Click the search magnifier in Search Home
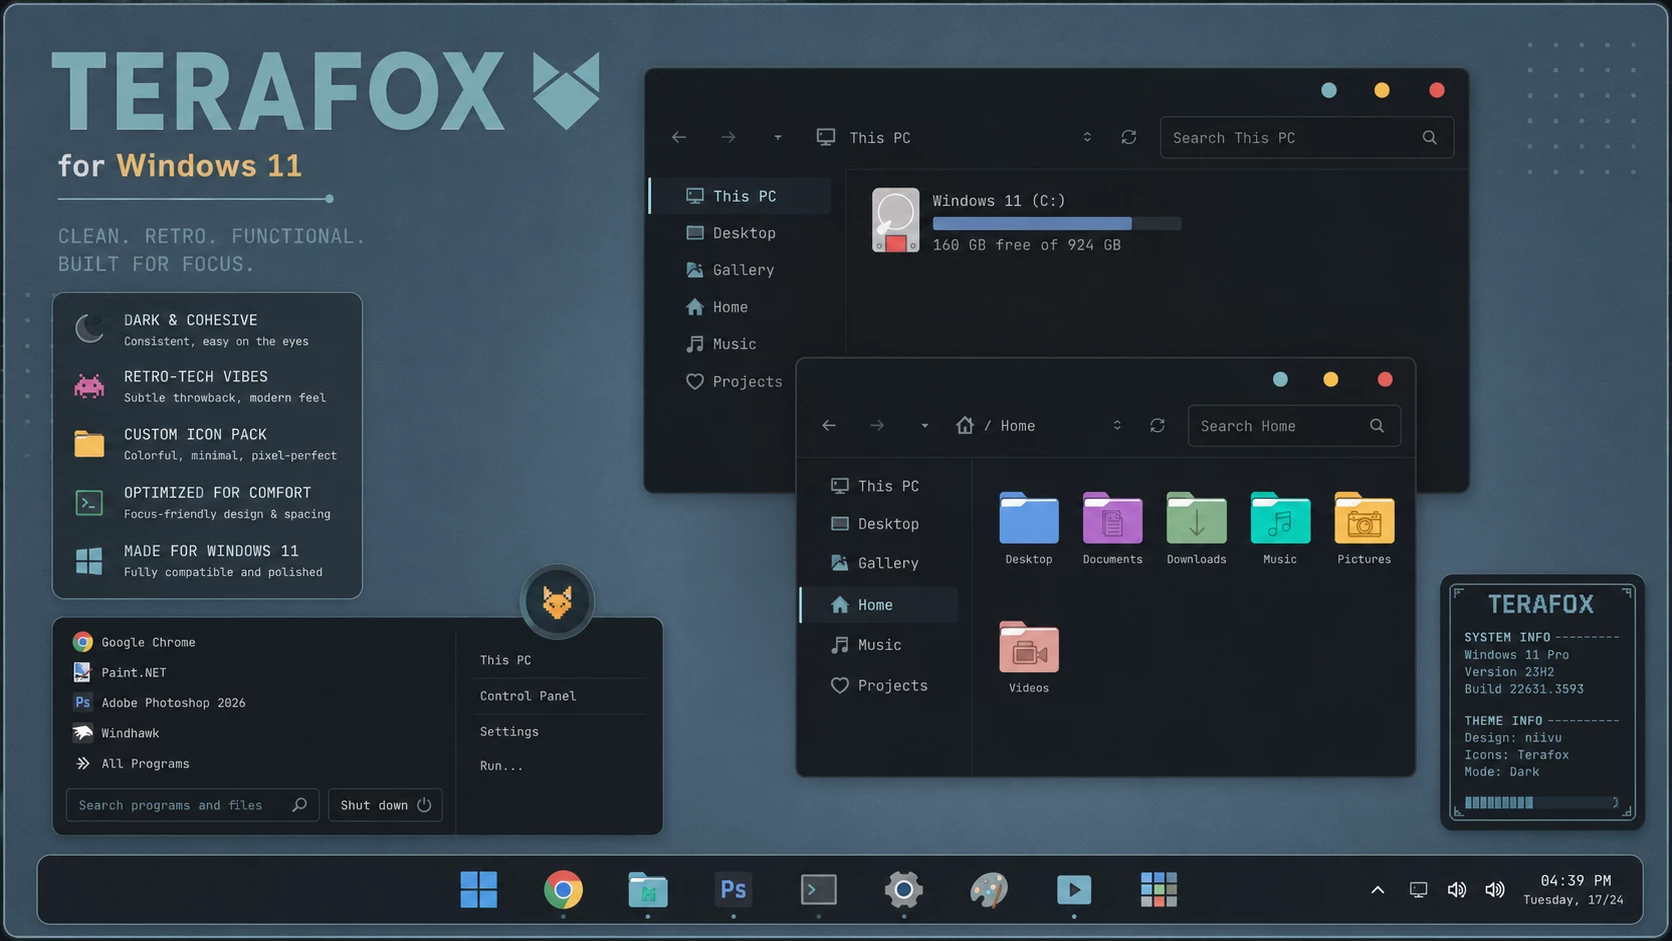Viewport: 1672px width, 941px height. tap(1377, 425)
